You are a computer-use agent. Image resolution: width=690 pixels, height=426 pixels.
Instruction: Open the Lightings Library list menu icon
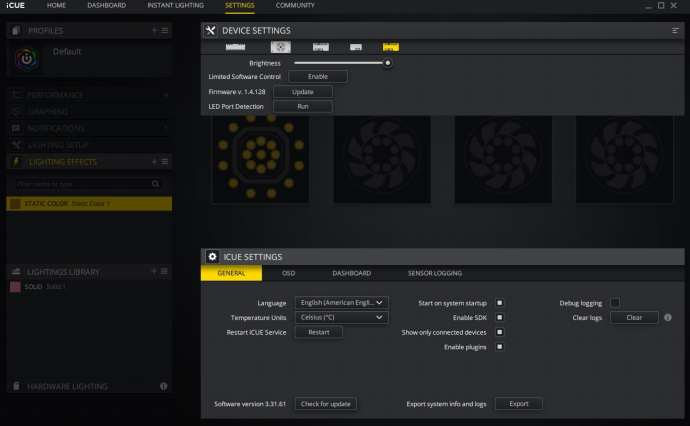164,271
